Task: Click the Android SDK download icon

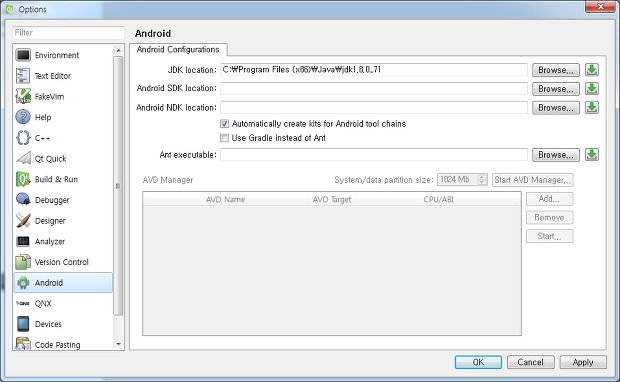Action: click(592, 88)
